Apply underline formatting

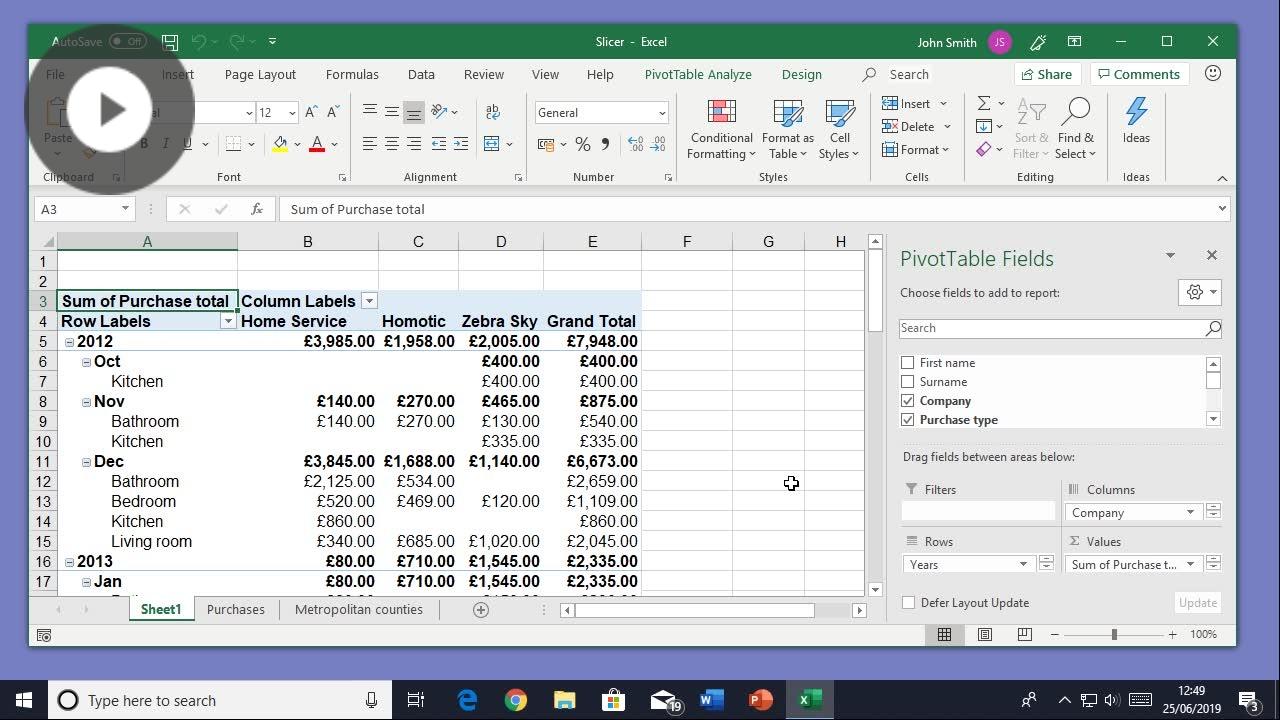click(187, 144)
